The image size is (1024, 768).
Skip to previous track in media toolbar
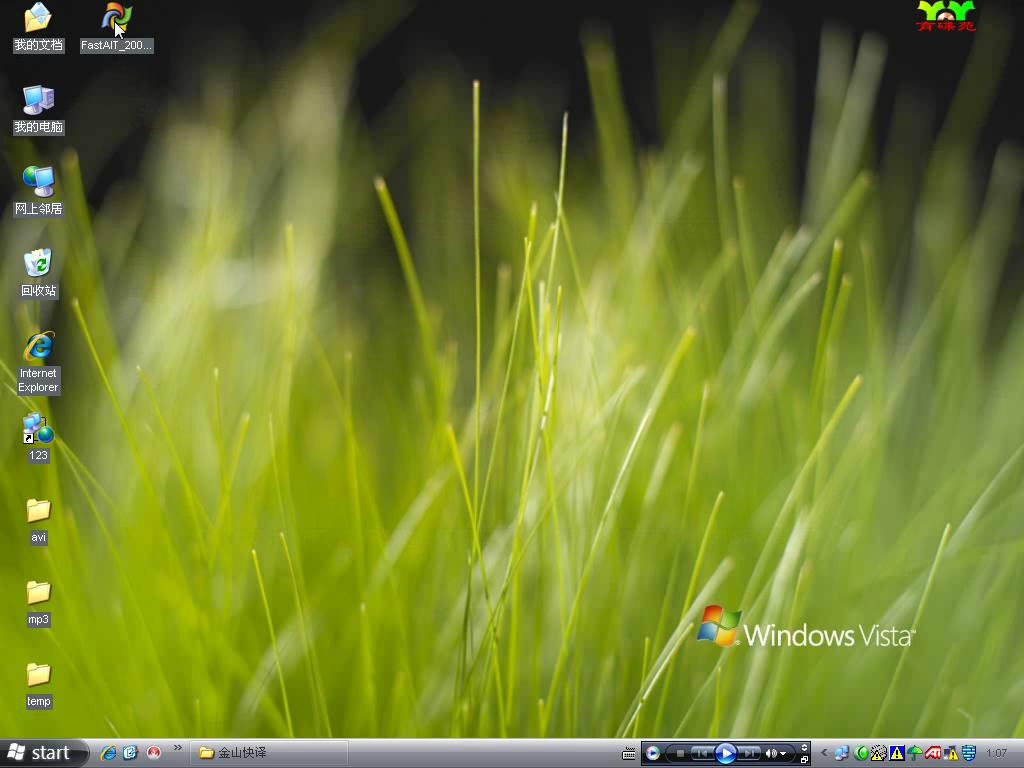coord(703,754)
